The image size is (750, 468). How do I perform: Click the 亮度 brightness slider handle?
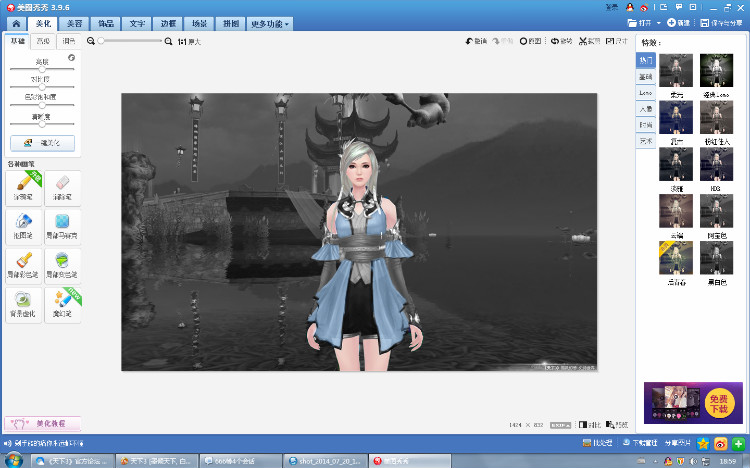pyautogui.click(x=42, y=69)
